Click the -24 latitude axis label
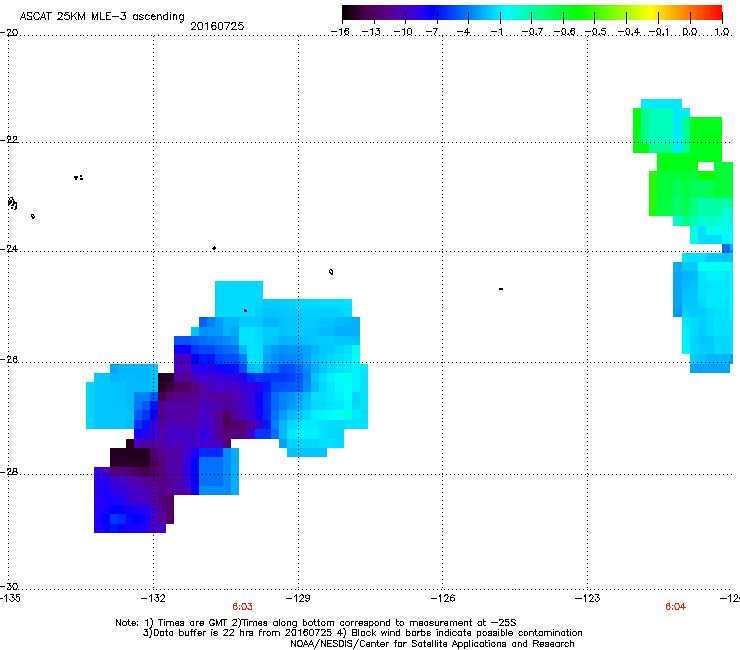The height and width of the screenshot is (650, 740). 9,248
